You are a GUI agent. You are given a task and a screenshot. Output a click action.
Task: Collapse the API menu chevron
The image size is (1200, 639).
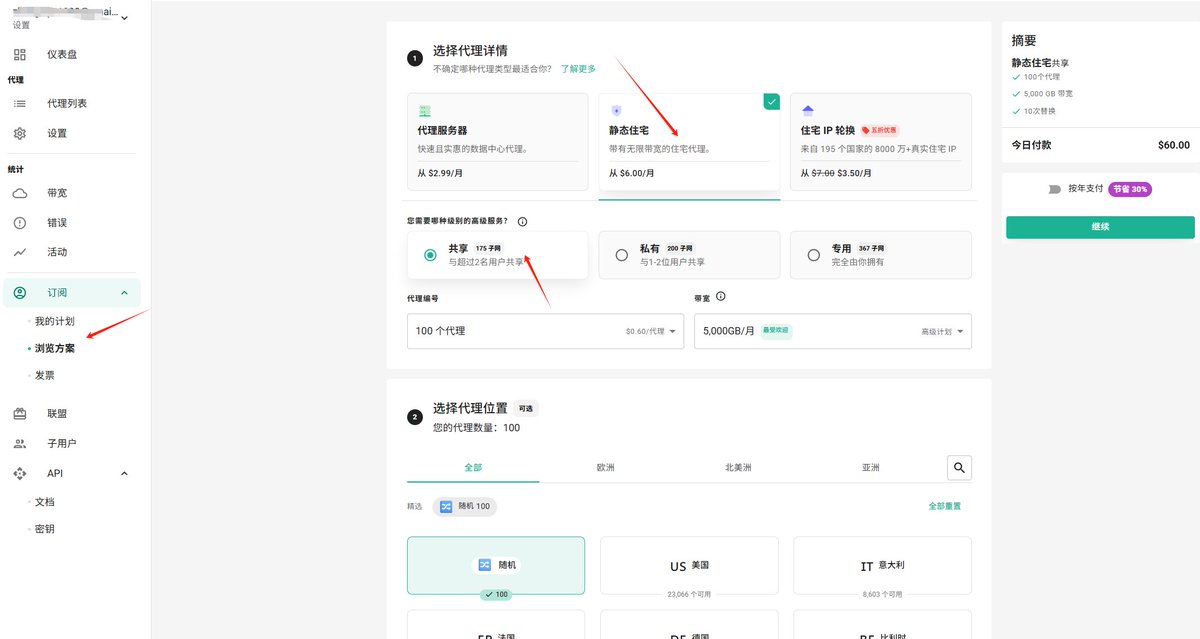[x=124, y=473]
